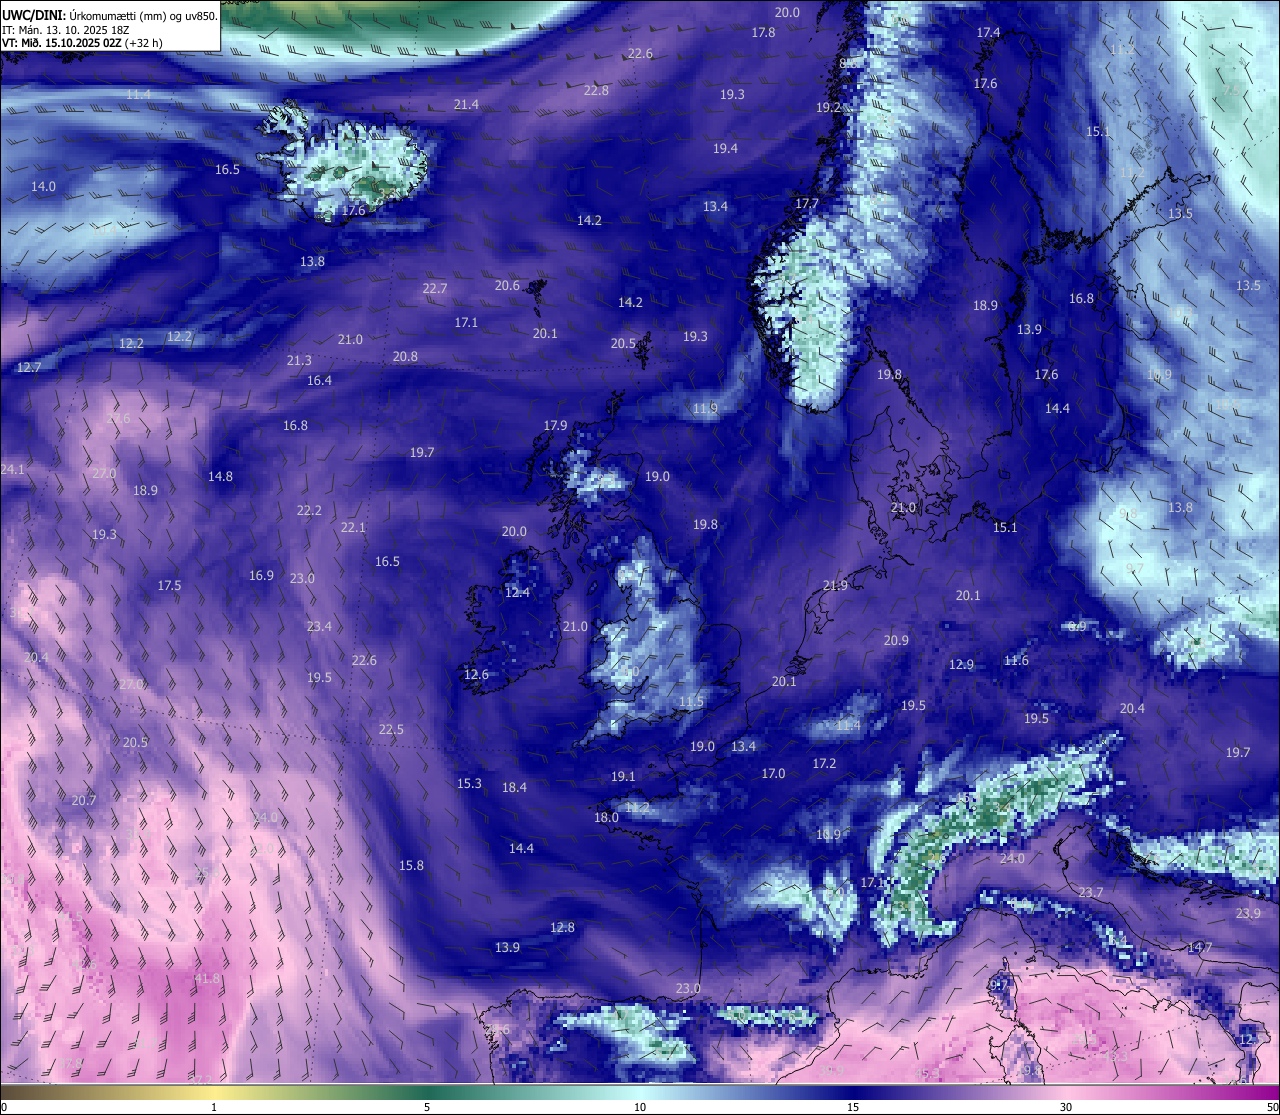Click the 17.8 value near the top edge
Image resolution: width=1280 pixels, height=1115 pixels.
click(763, 33)
